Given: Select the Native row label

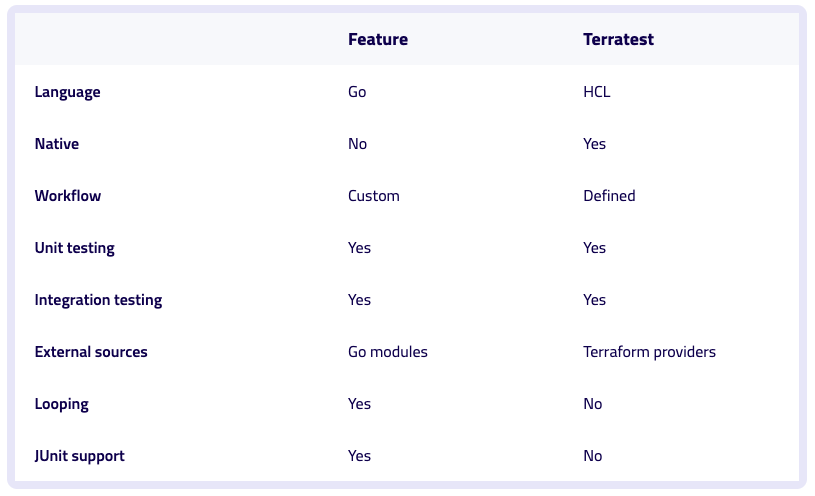Looking at the screenshot, I should tap(56, 144).
